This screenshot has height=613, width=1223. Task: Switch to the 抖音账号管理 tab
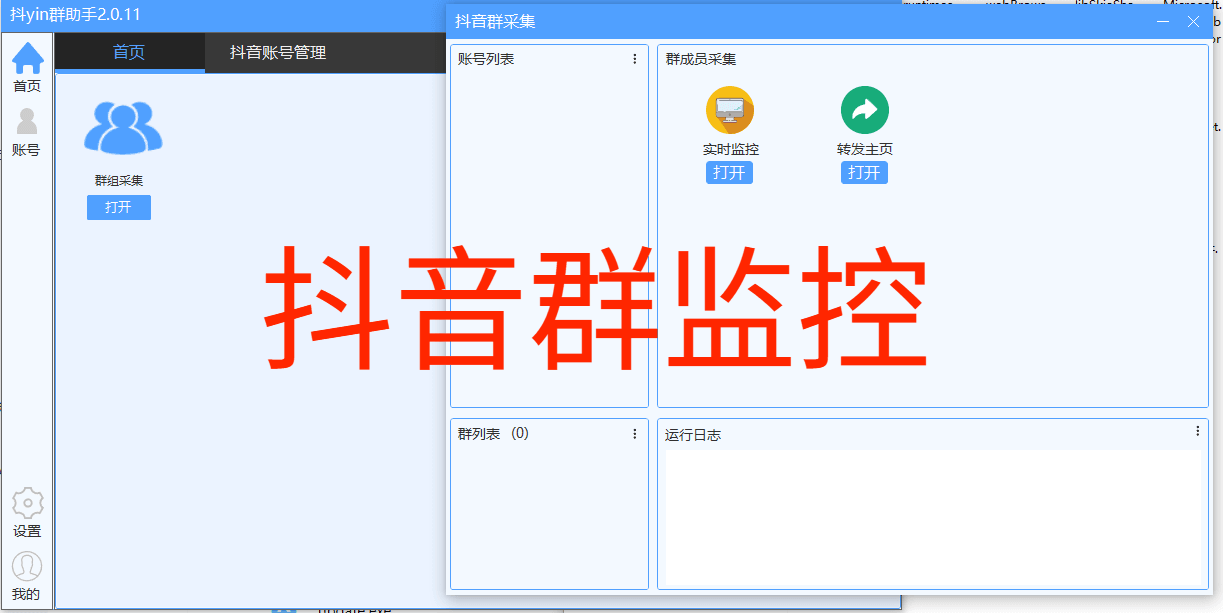tap(278, 52)
